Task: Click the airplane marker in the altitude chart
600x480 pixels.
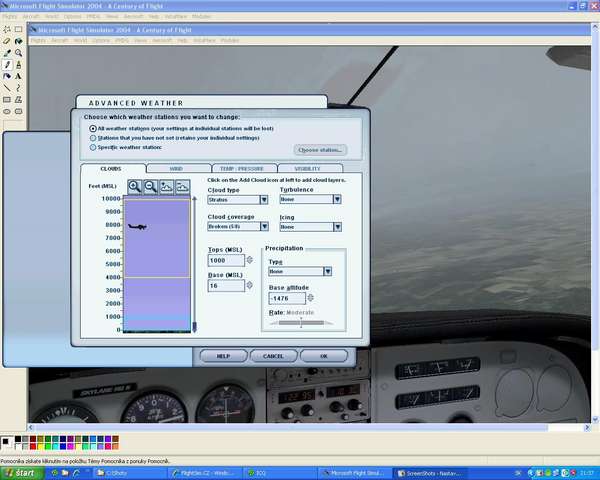Action: [137, 227]
